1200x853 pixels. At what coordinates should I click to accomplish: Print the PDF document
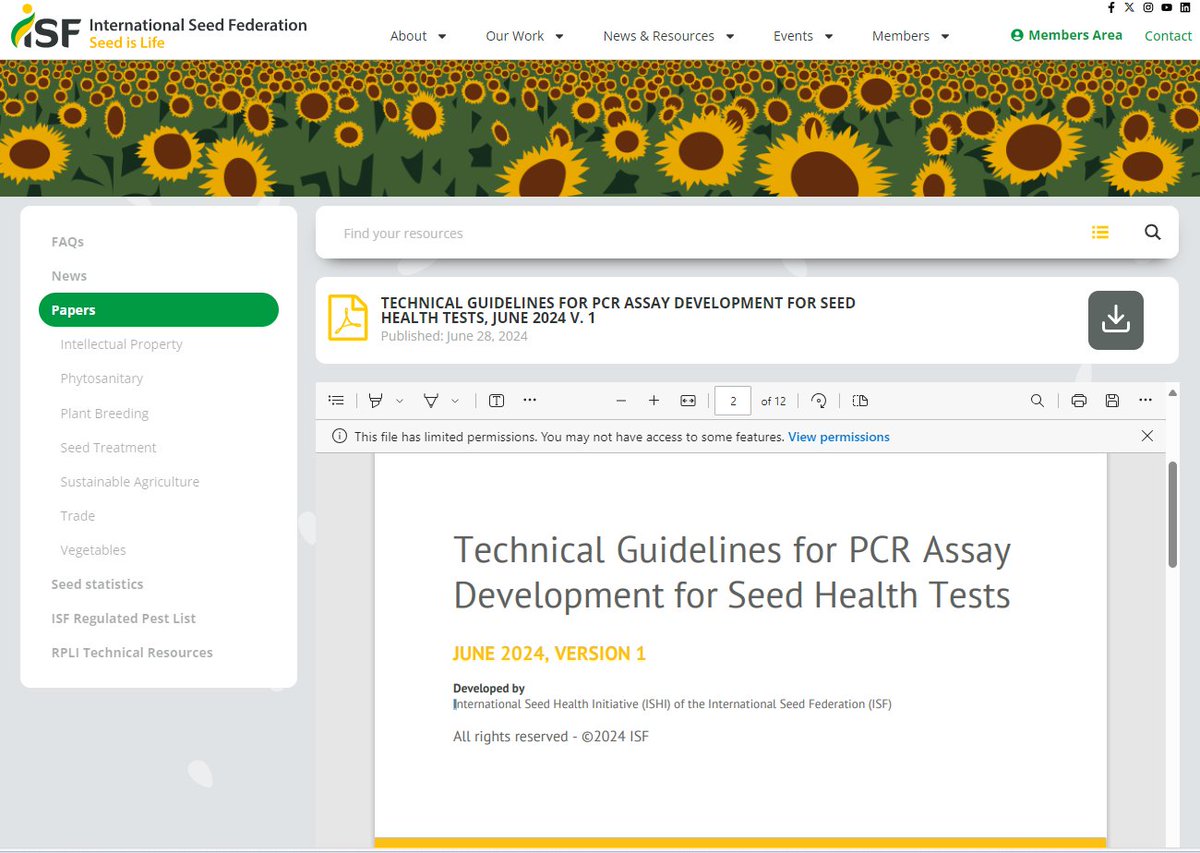coord(1079,400)
